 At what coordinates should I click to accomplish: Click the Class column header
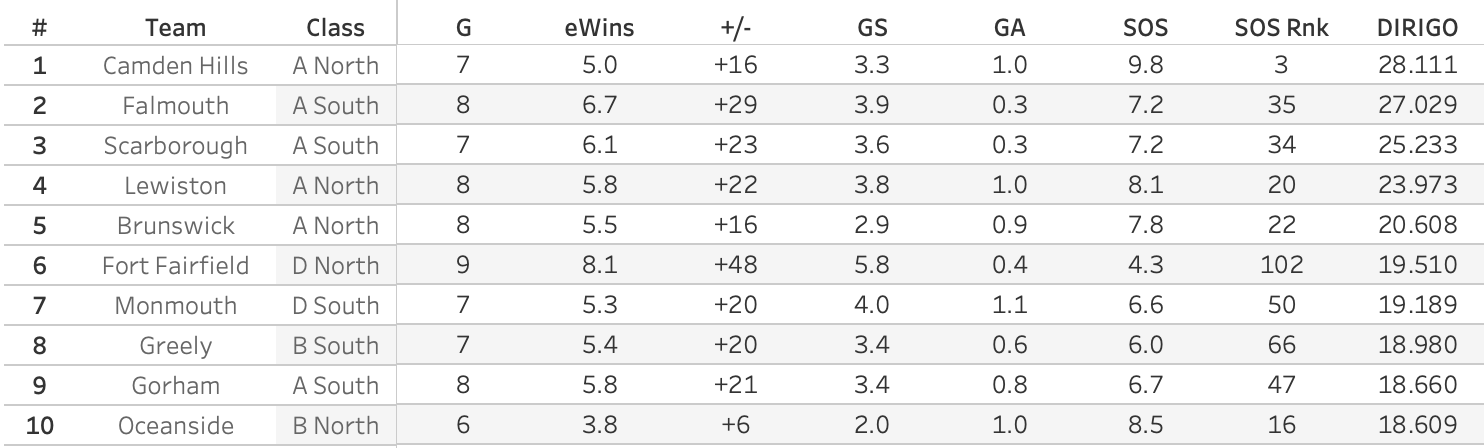(x=335, y=28)
